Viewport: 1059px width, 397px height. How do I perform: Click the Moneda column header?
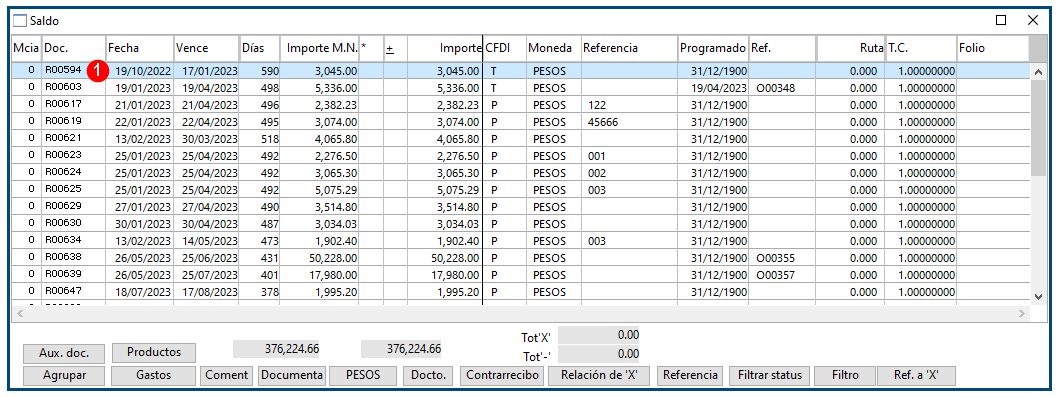(553, 48)
